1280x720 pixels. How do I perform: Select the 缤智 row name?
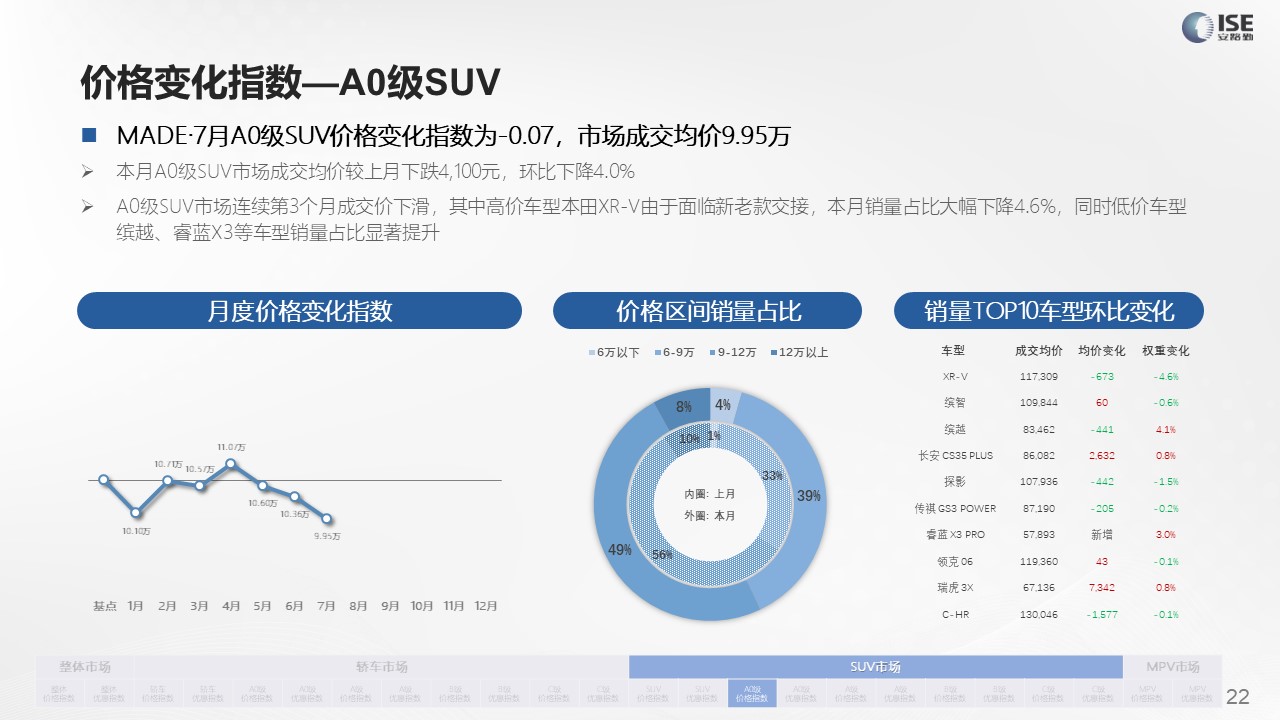[x=954, y=403]
